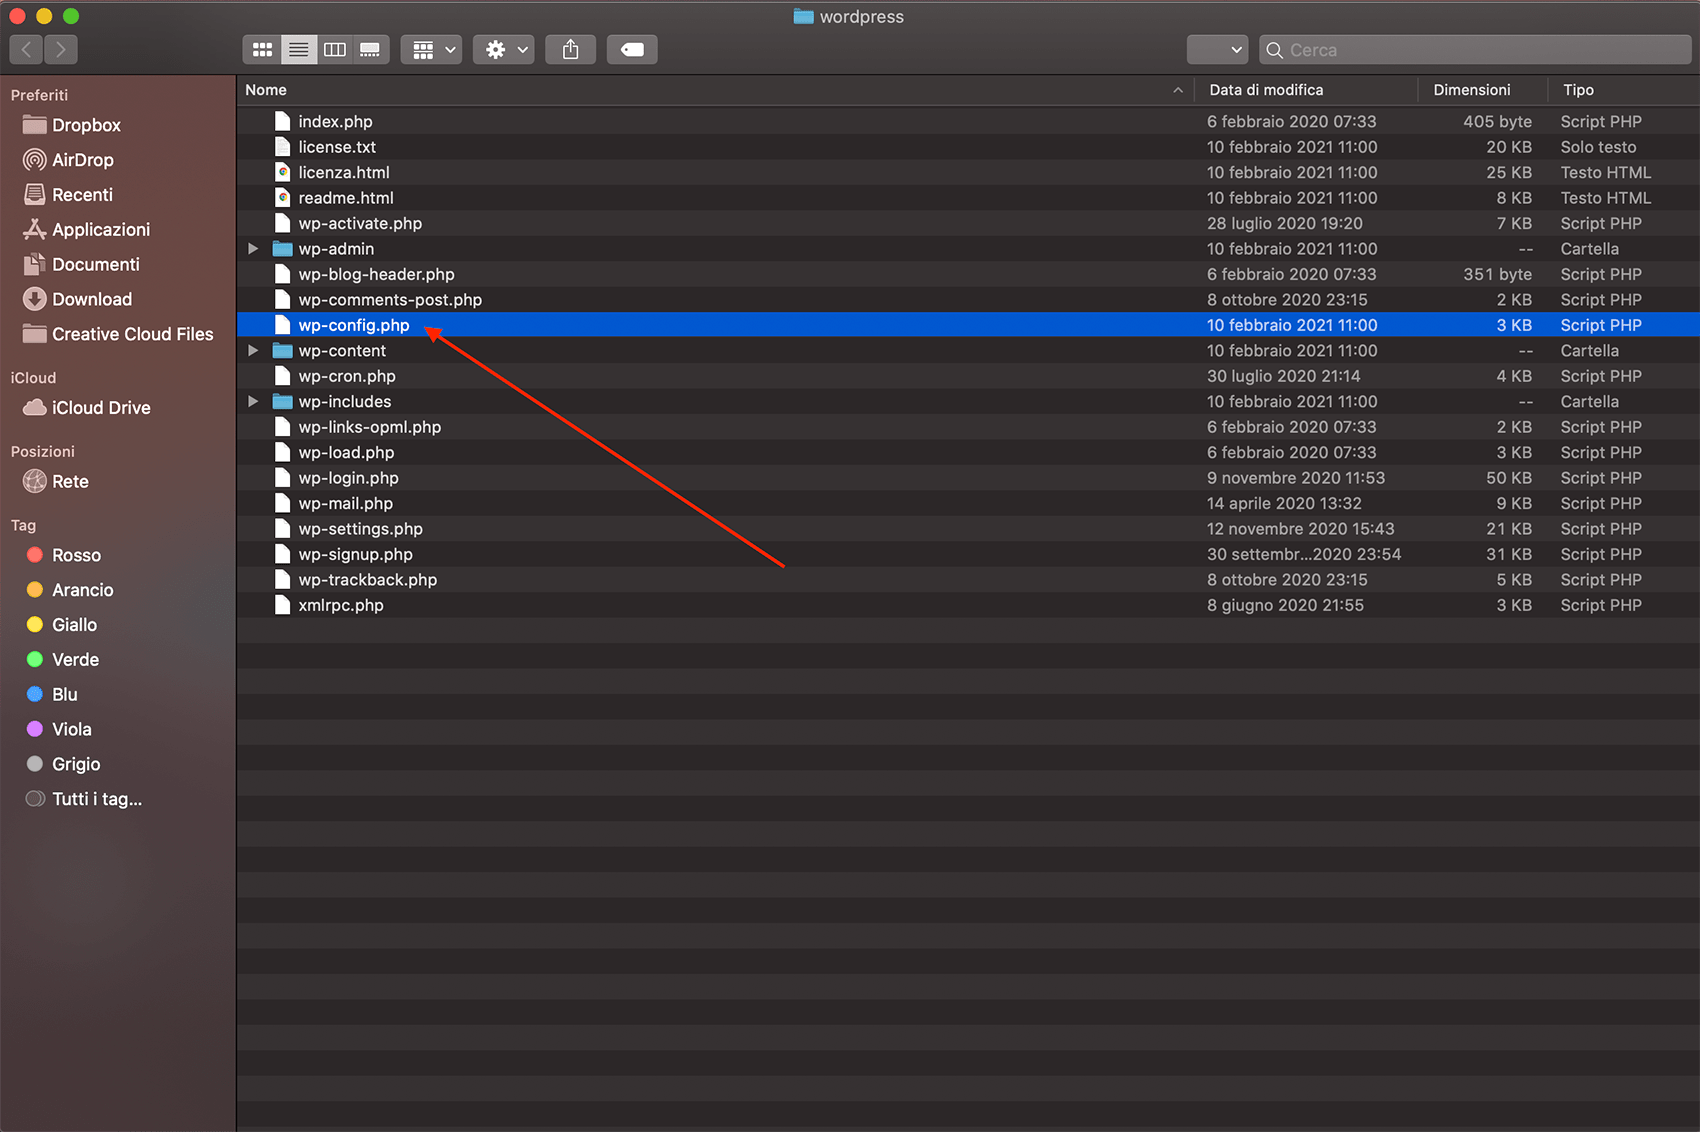Select the index.php file

(x=968, y=122)
